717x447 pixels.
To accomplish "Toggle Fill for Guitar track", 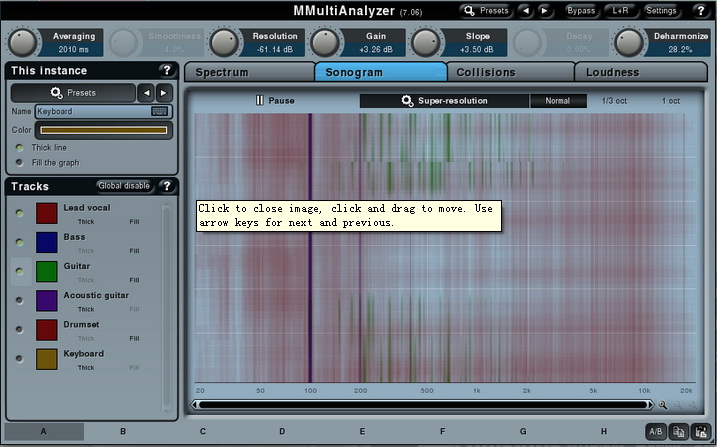I will pyautogui.click(x=134, y=280).
